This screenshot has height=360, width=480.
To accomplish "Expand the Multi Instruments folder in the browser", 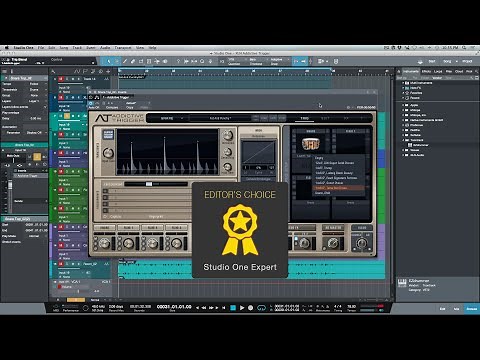I will click(x=403, y=83).
